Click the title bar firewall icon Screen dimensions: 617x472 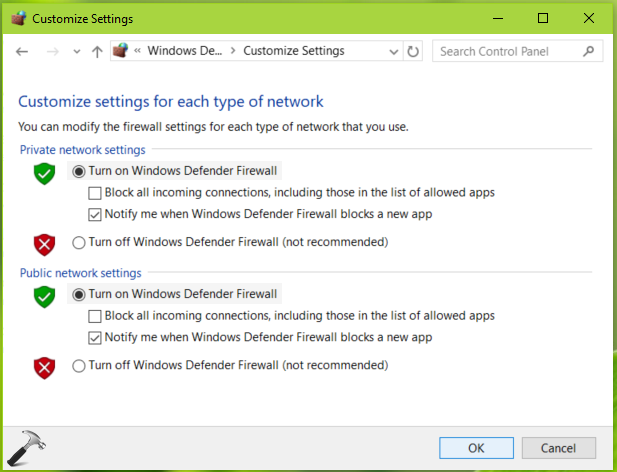tap(18, 18)
